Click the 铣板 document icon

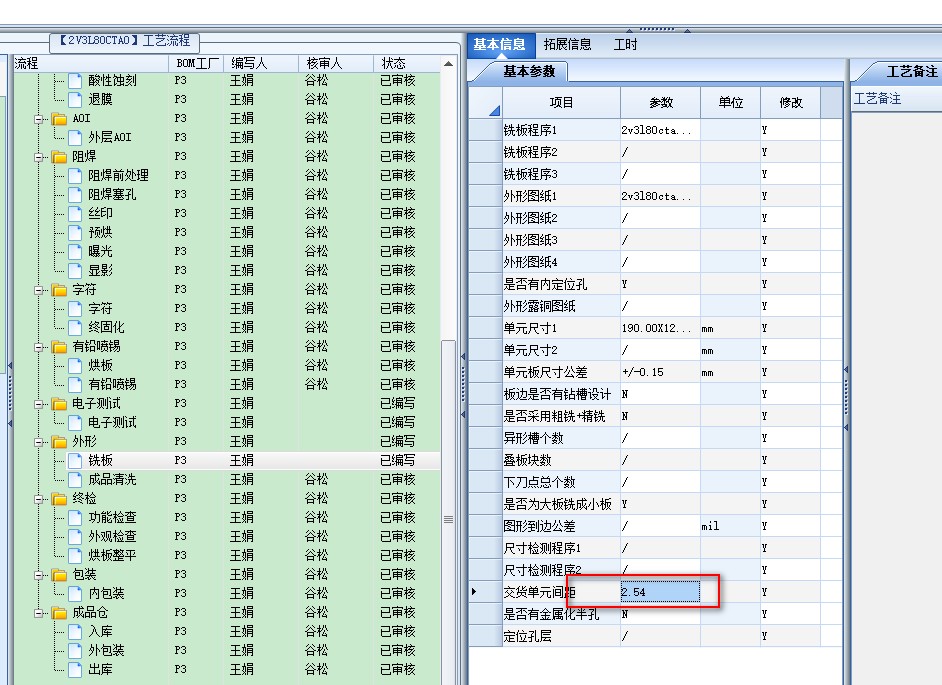point(75,461)
